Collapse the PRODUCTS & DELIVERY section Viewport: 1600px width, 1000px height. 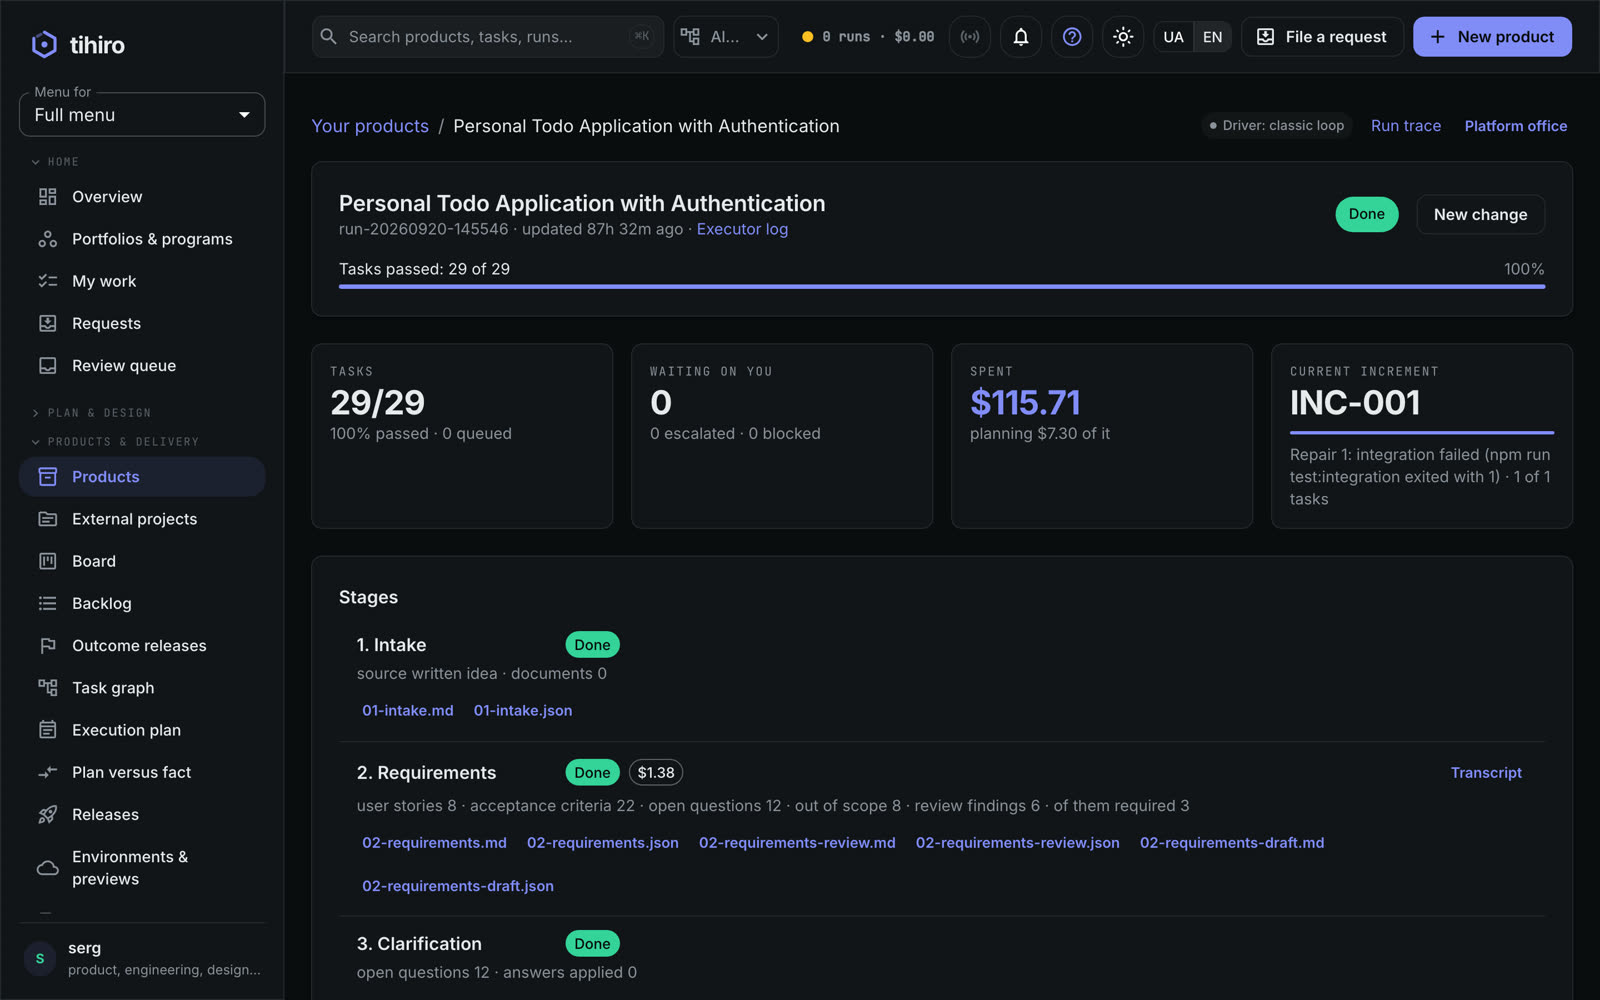pos(115,442)
